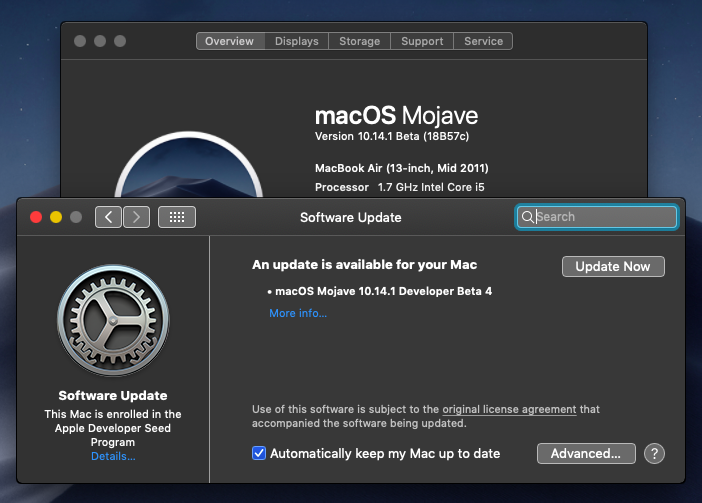Minimize the Software Update window
Screen dimensions: 702x503
click(56, 217)
